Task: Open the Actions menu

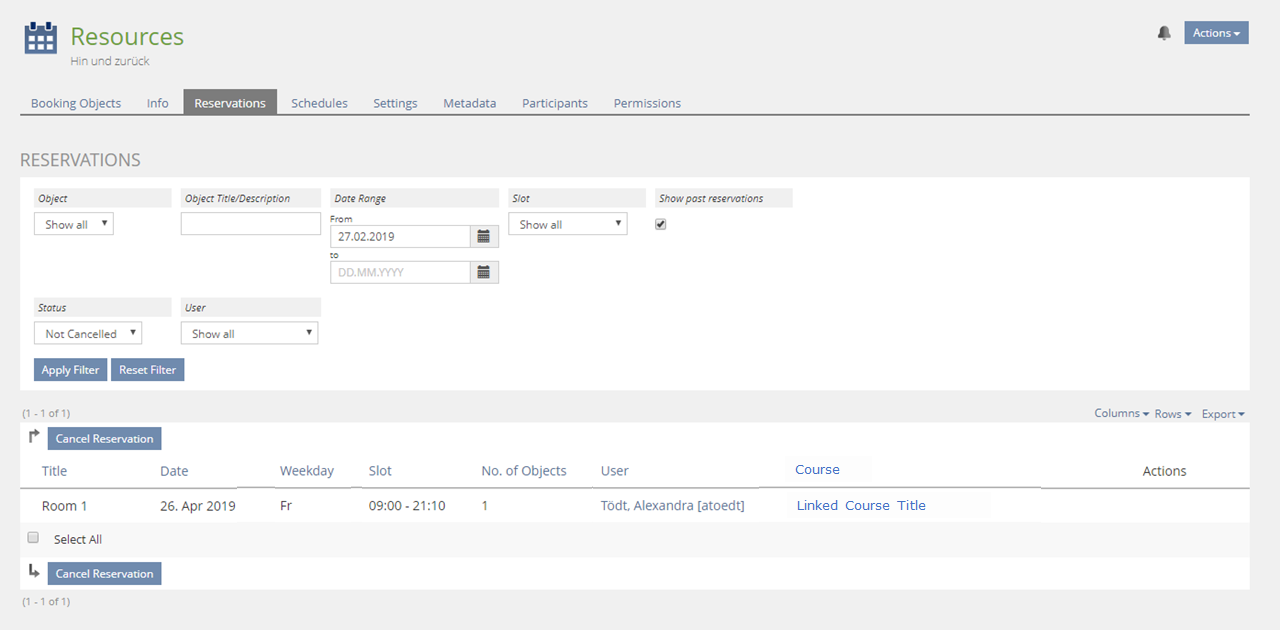Action: pyautogui.click(x=1216, y=33)
